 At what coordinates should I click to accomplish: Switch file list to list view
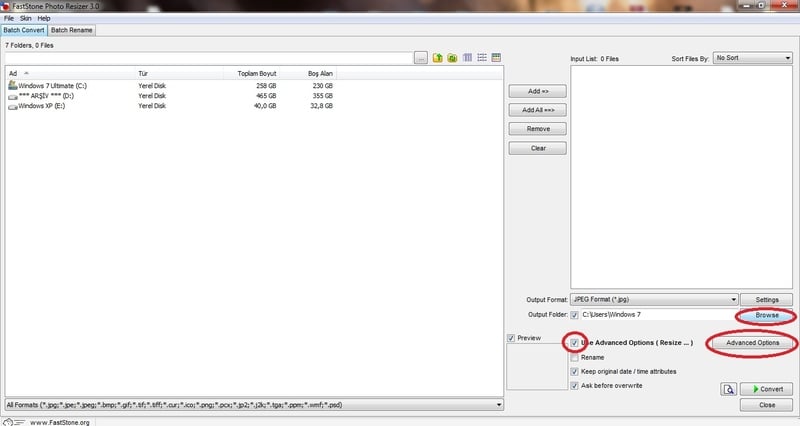pyautogui.click(x=482, y=58)
